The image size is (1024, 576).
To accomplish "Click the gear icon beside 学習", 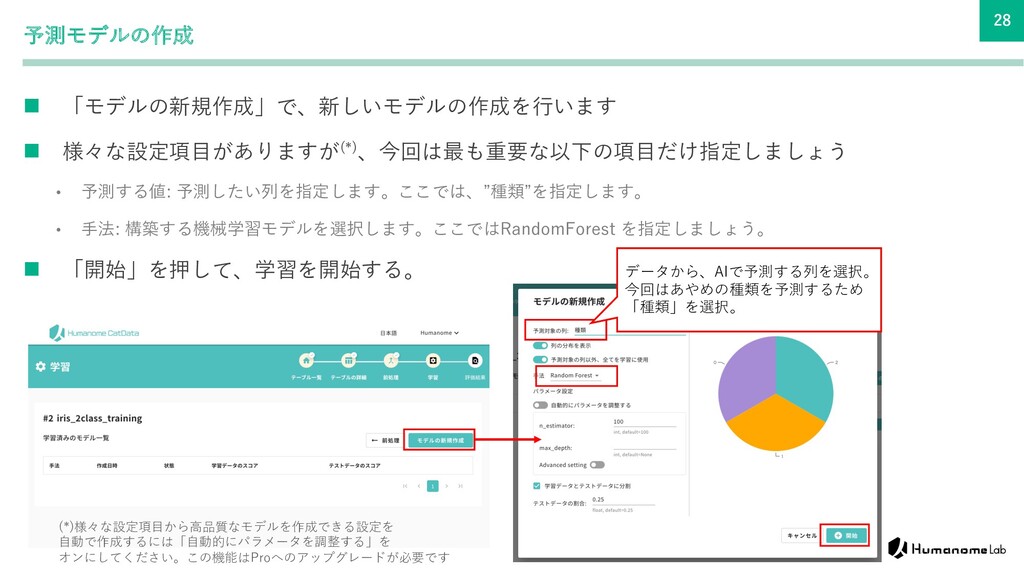I will [40, 367].
